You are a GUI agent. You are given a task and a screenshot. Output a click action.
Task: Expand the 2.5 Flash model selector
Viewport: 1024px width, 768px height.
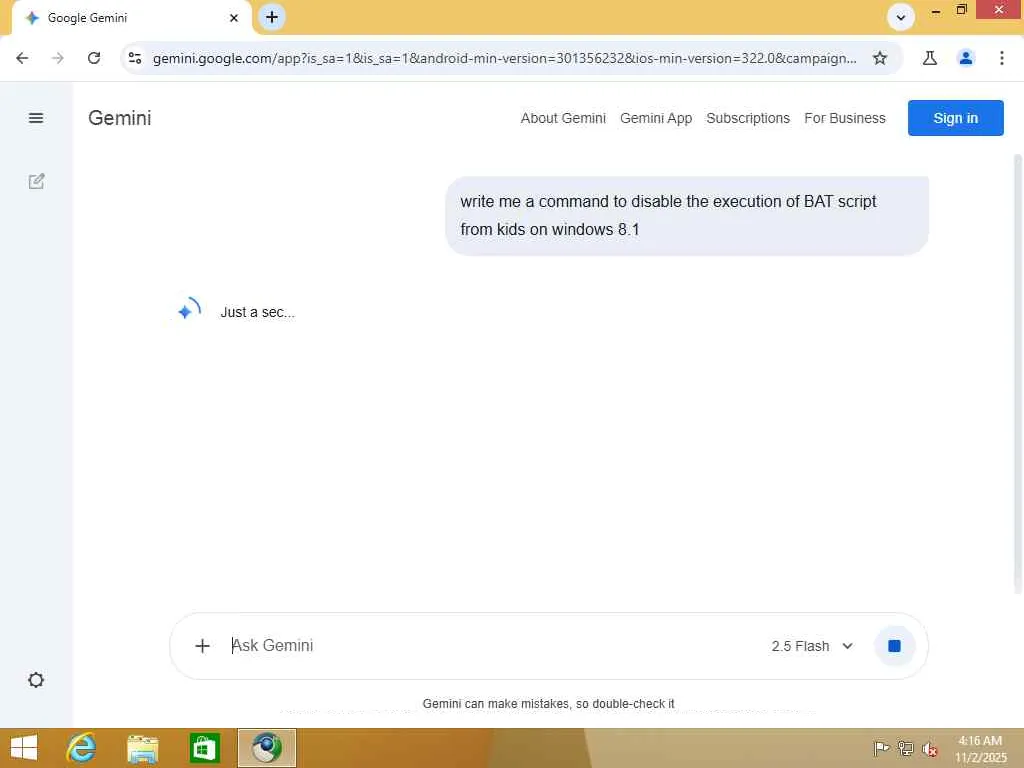pos(812,646)
